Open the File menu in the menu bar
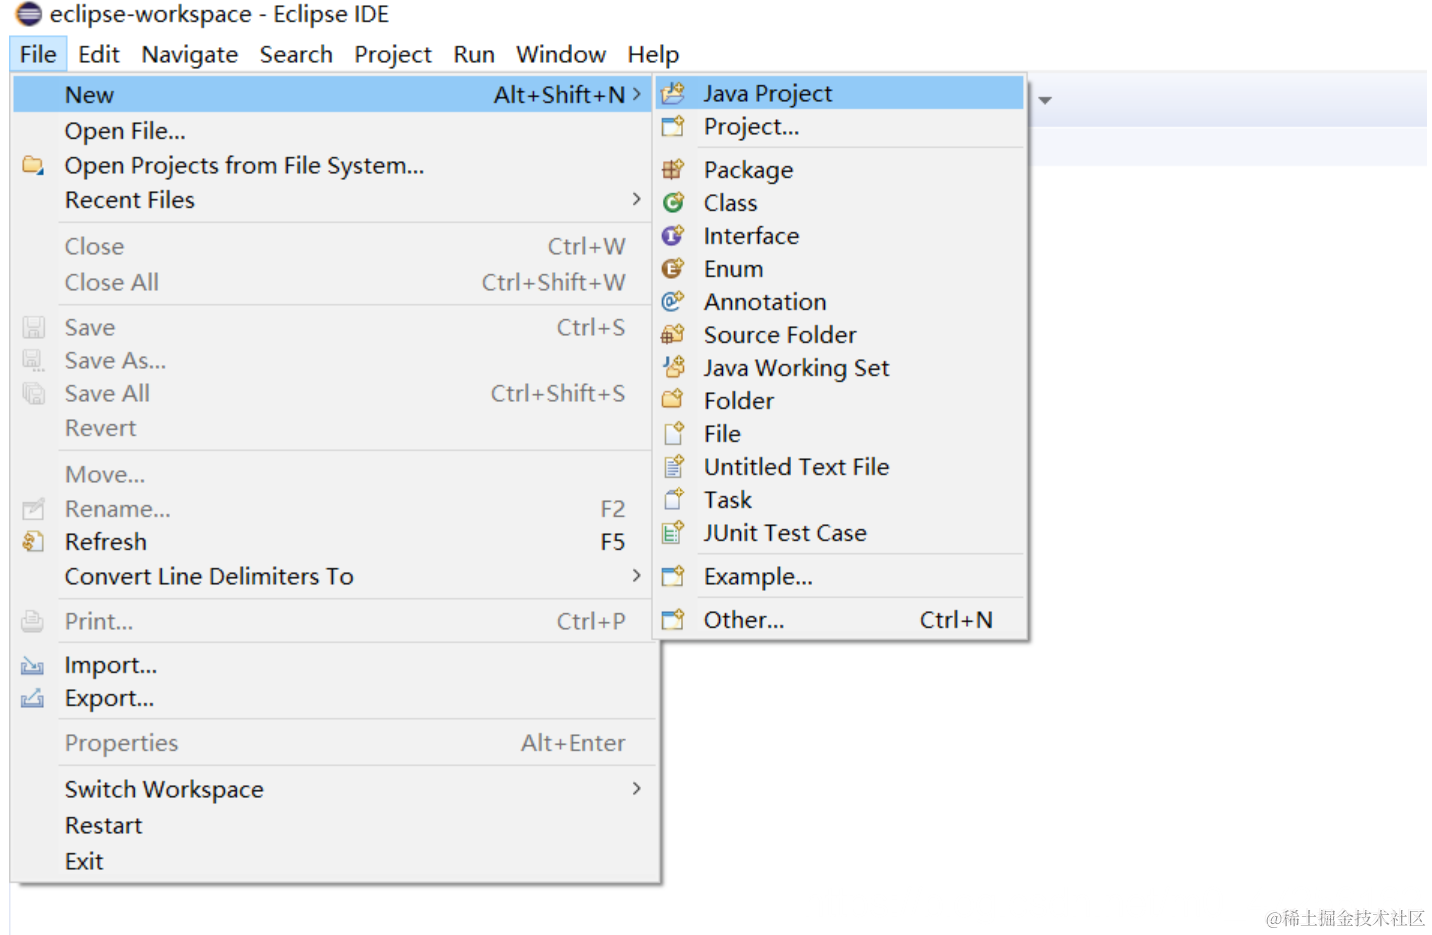 click(x=38, y=54)
